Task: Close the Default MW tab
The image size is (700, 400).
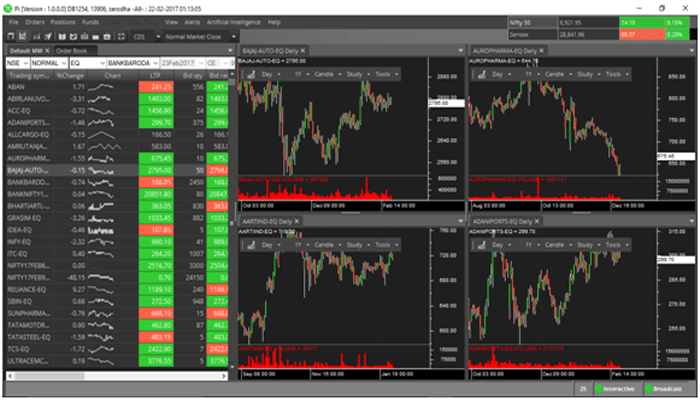Action: pos(47,51)
